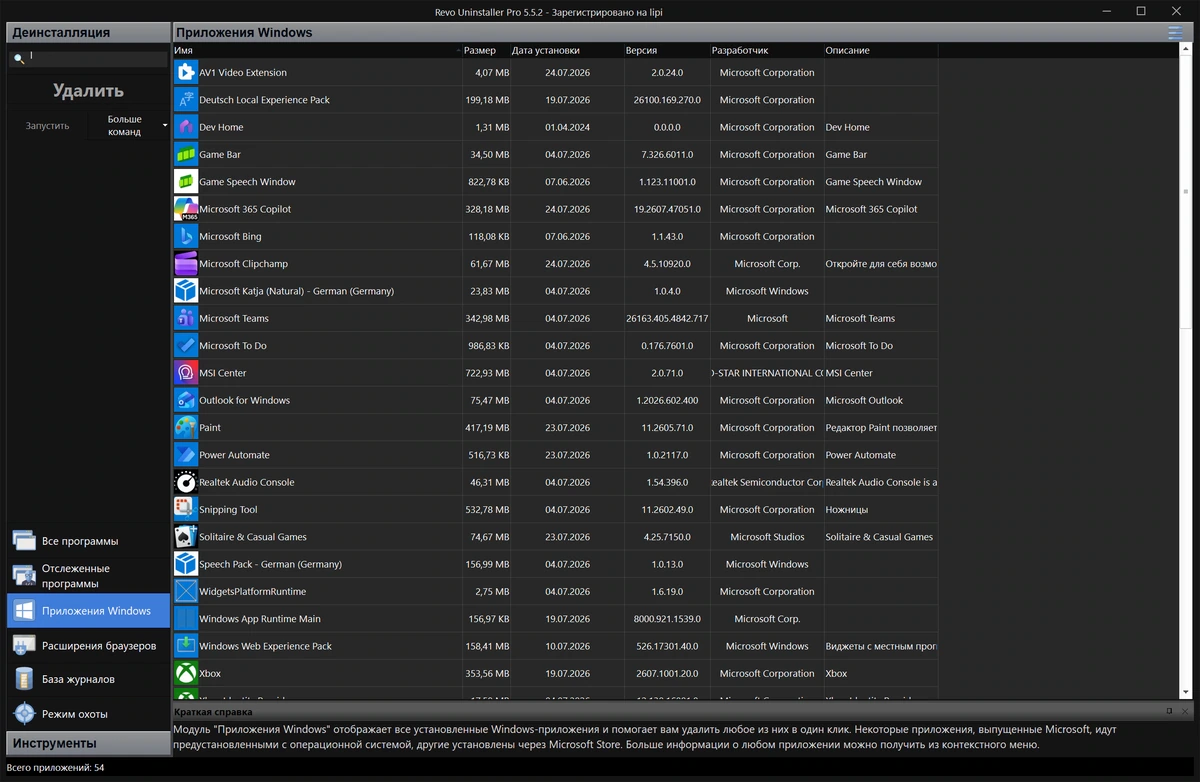Sort by the Версия column header
The width and height of the screenshot is (1200, 782).
667,50
